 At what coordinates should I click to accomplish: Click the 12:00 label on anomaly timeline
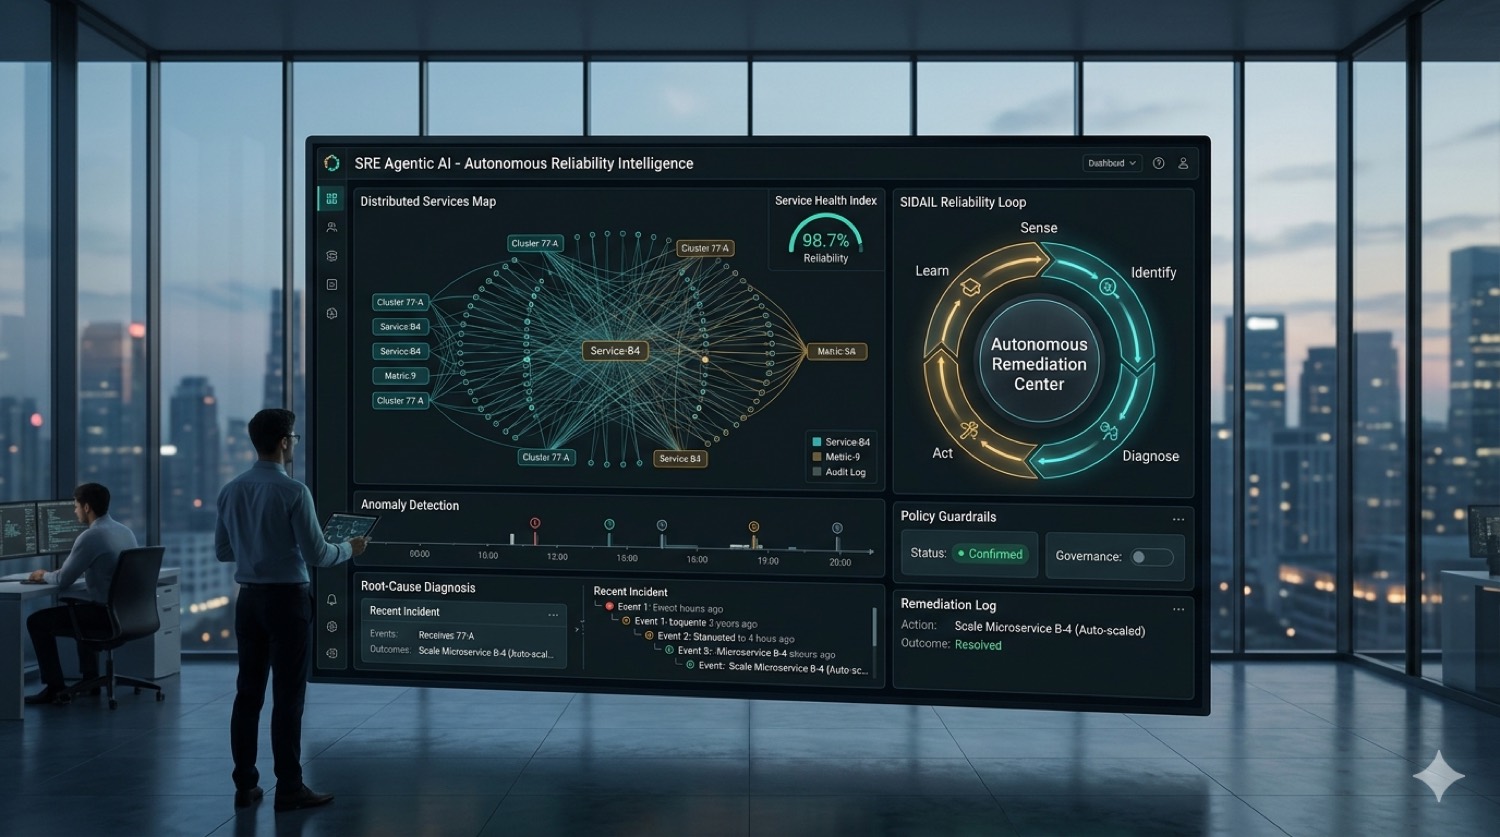click(x=557, y=557)
